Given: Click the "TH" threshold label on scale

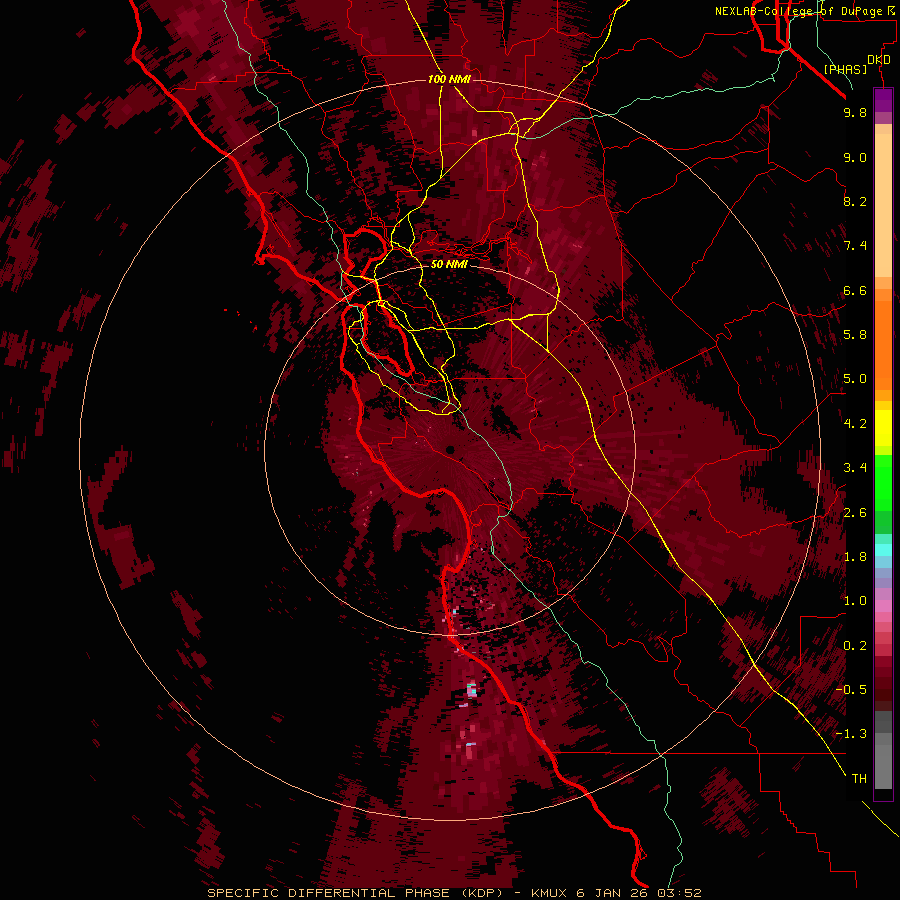Looking at the screenshot, I should click(859, 779).
